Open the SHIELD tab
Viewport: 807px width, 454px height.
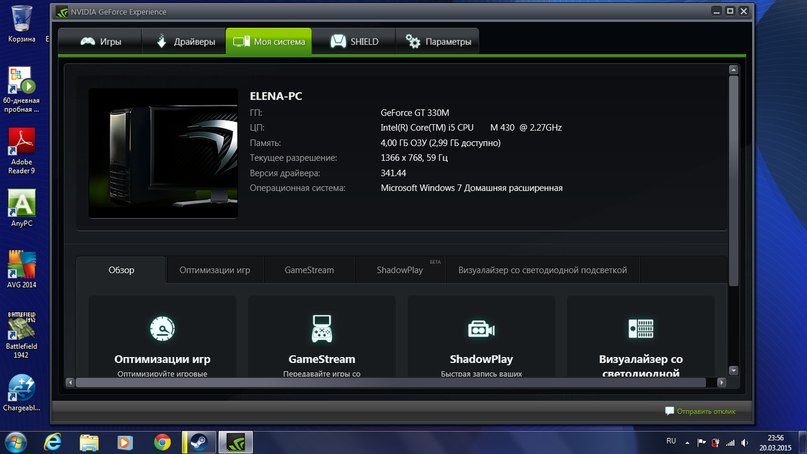point(354,41)
